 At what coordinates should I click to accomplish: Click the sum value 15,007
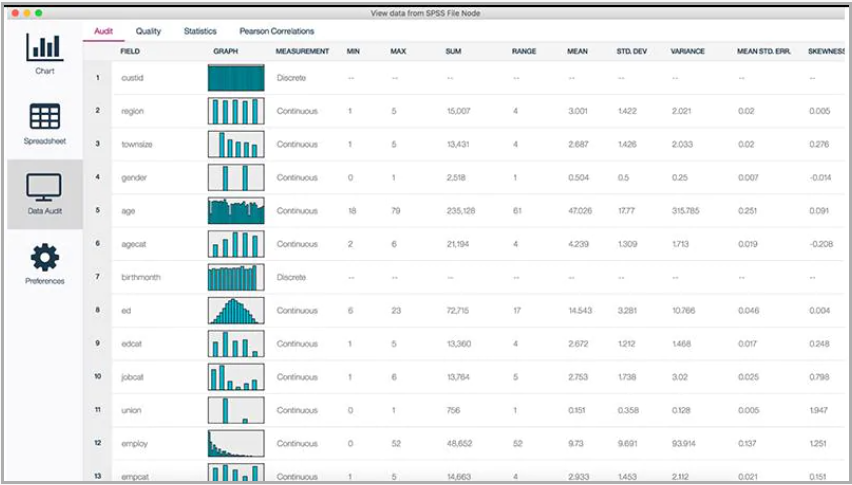[x=459, y=111]
